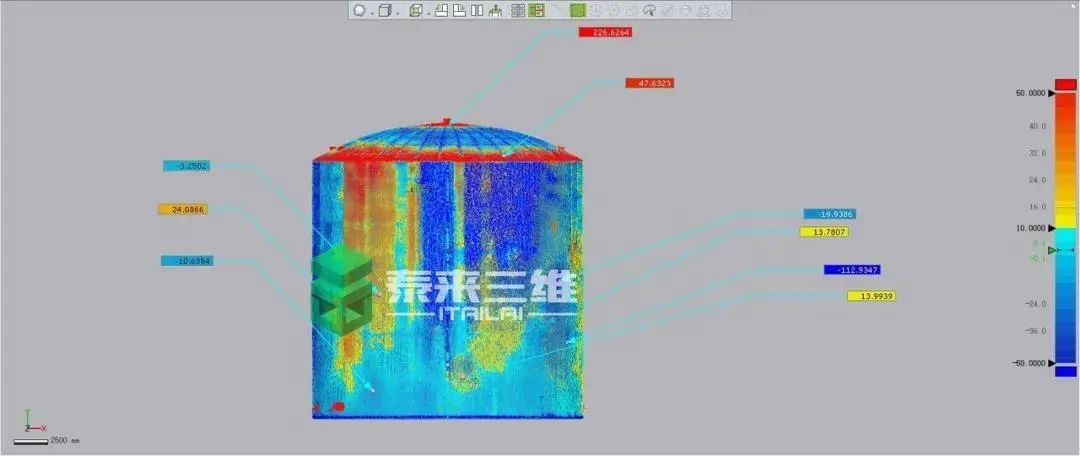Screen dimensions: 1080x456
Task: Click the 24.0866 orange annotation label
Action: pyautogui.click(x=183, y=210)
